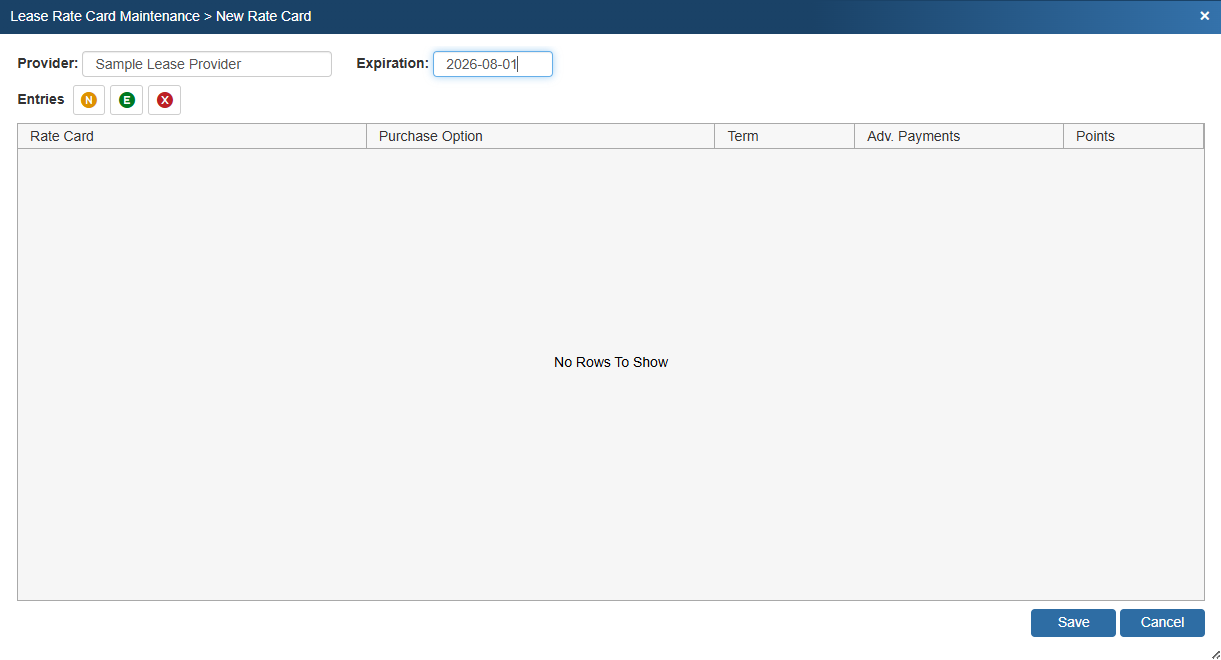Save the new rate card
This screenshot has height=660, width=1221.
pos(1073,622)
